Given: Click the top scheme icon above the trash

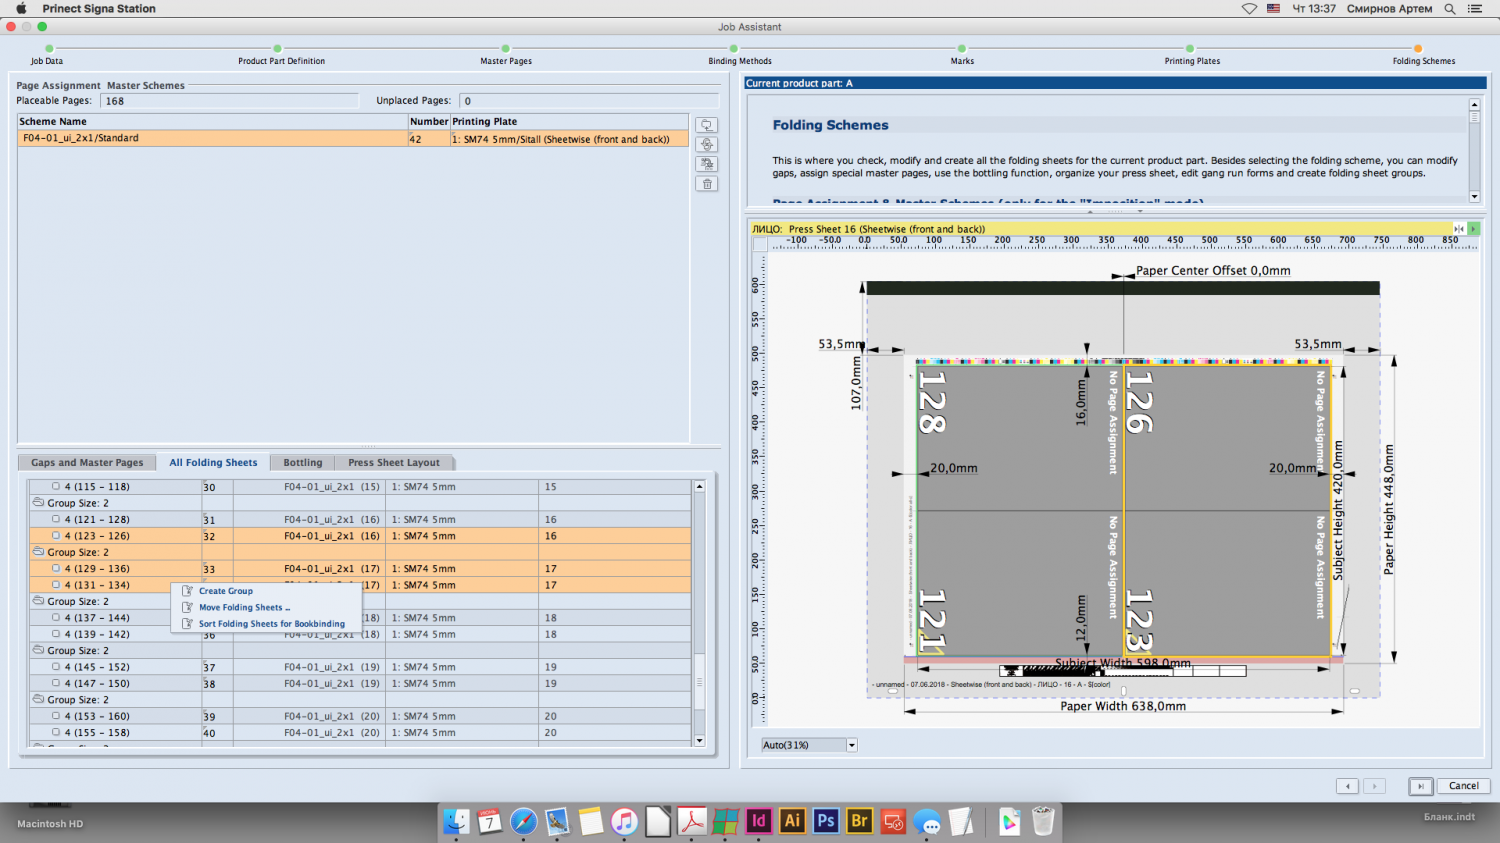Looking at the screenshot, I should pyautogui.click(x=707, y=125).
